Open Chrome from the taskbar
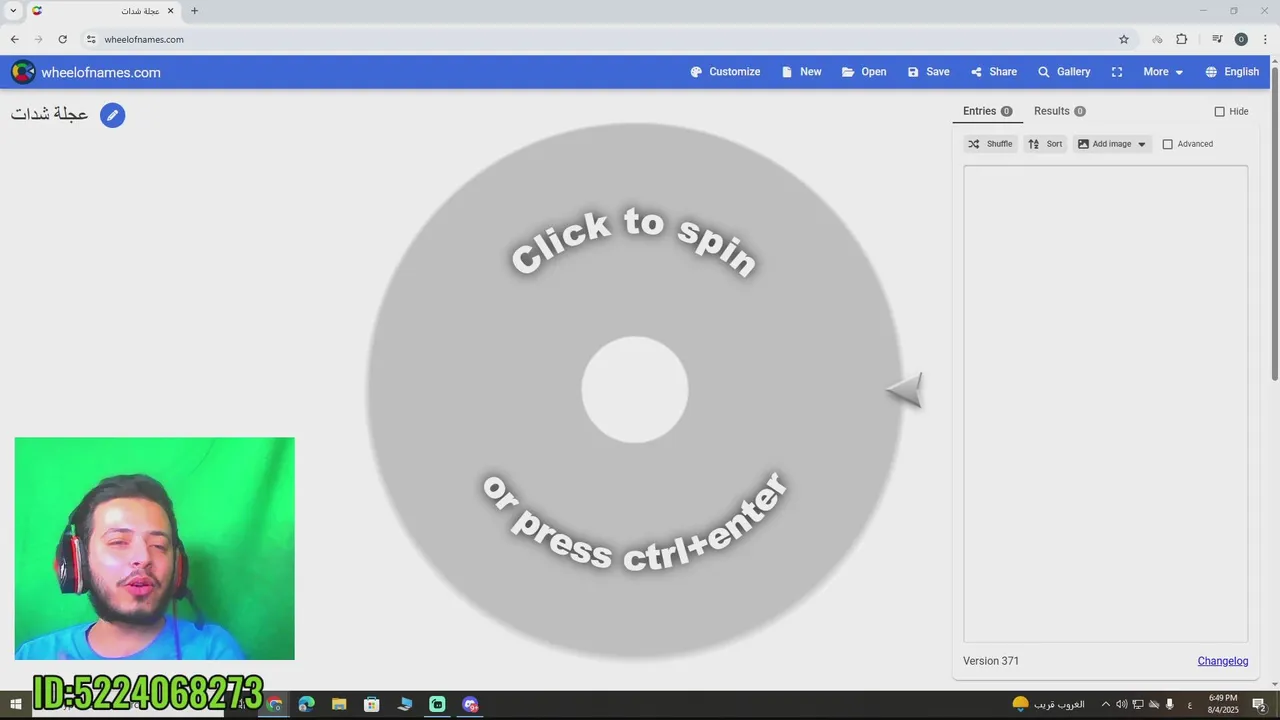The image size is (1280, 720). coord(274,704)
